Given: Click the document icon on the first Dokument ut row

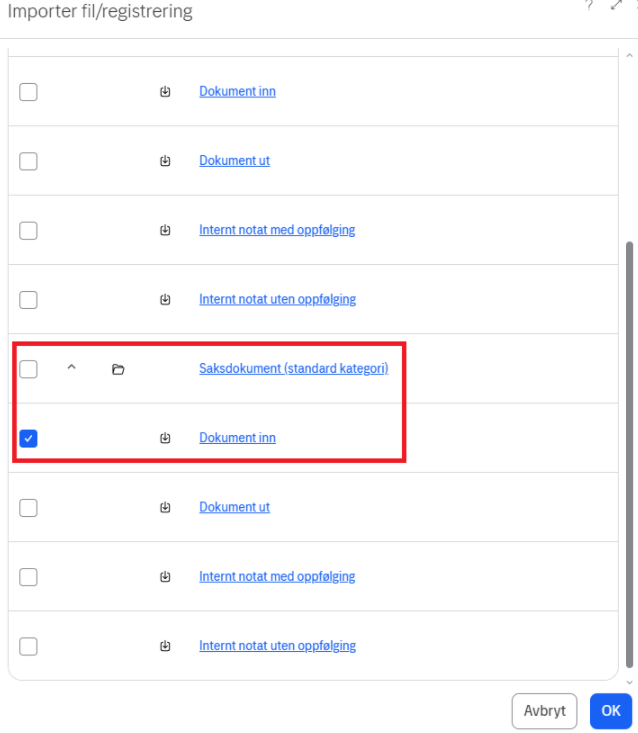Looking at the screenshot, I should tap(165, 161).
